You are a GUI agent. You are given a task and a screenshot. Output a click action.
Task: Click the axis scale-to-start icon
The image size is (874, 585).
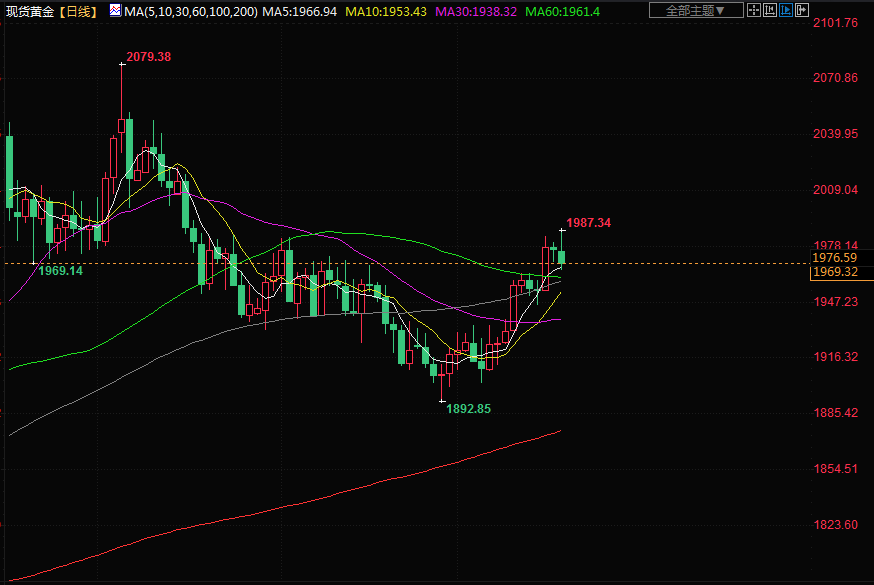[770, 10]
